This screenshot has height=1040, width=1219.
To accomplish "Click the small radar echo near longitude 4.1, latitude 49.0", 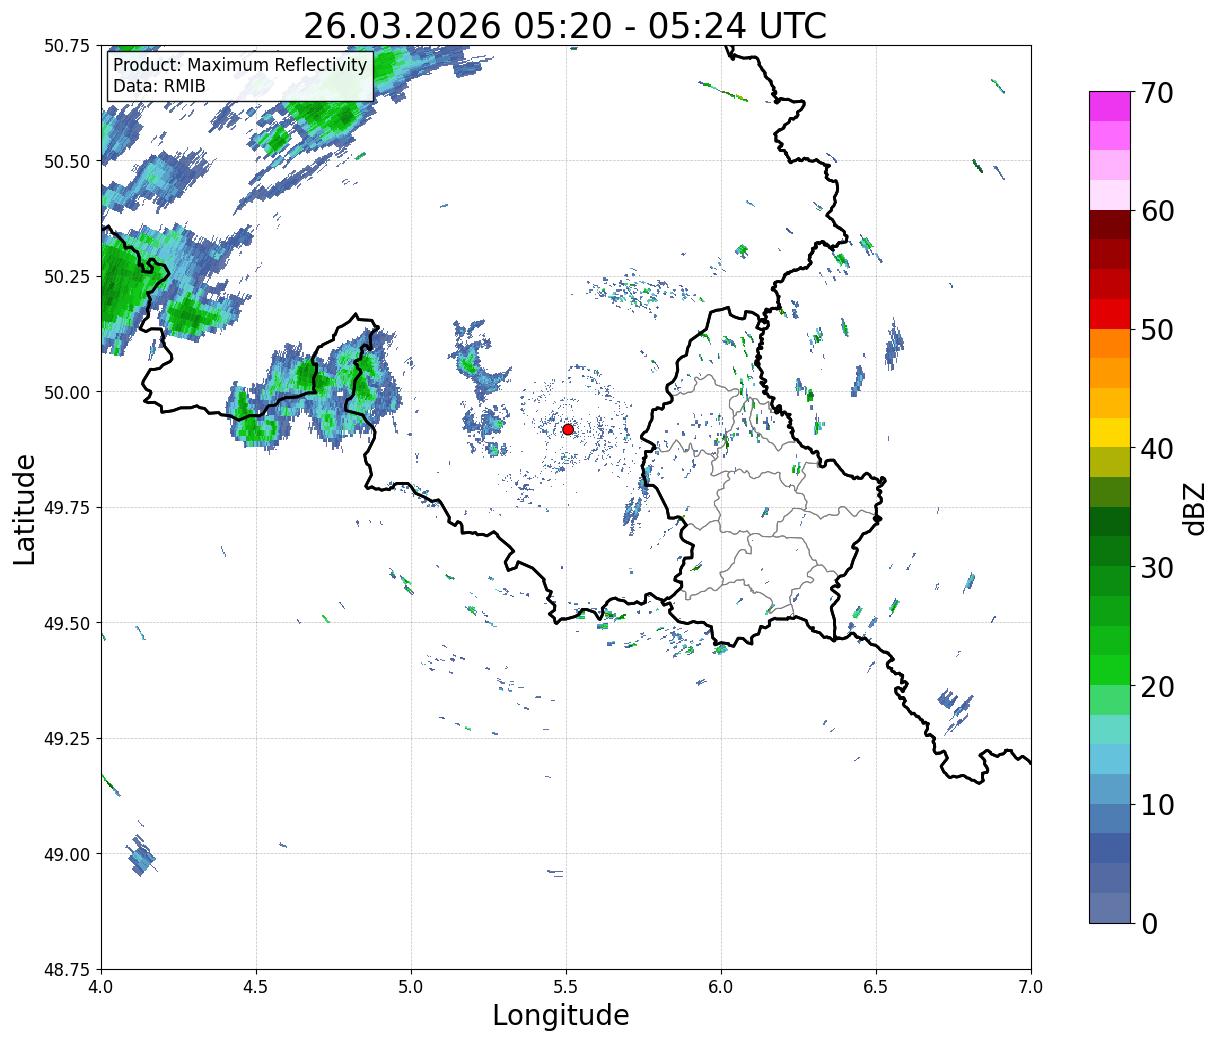I will point(141,857).
